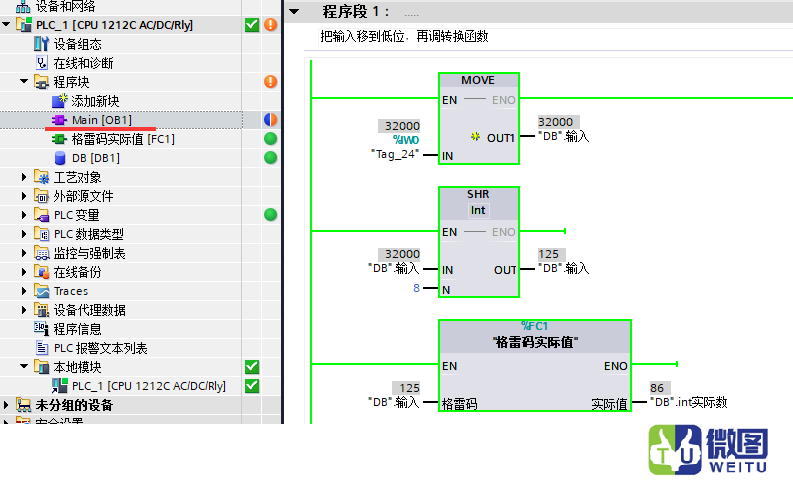Click the 外部源文件 folder icon
This screenshot has height=492, width=793.
coord(41,196)
